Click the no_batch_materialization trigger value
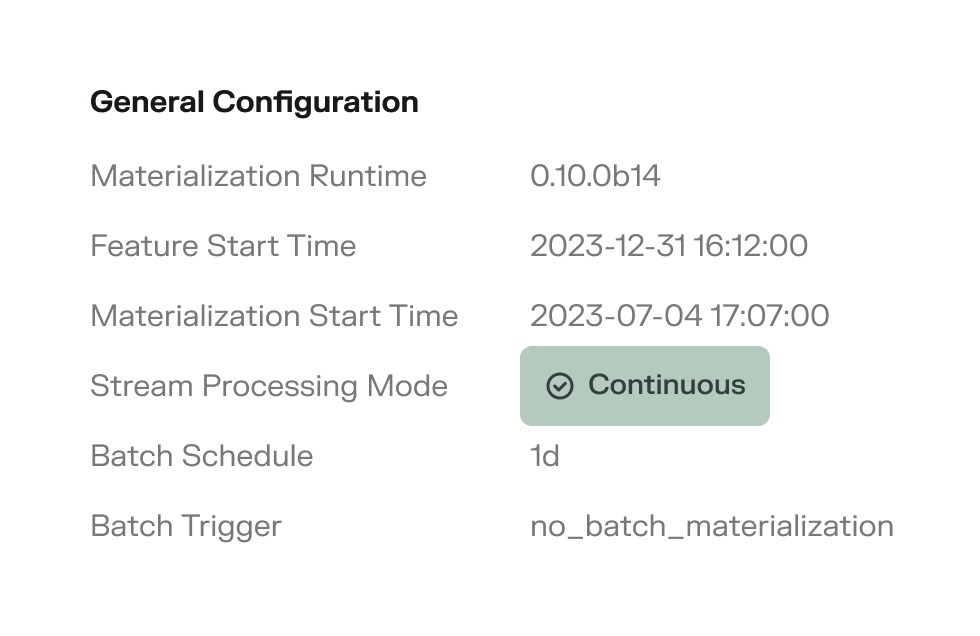Viewport: 980px width, 636px height. tap(711, 527)
